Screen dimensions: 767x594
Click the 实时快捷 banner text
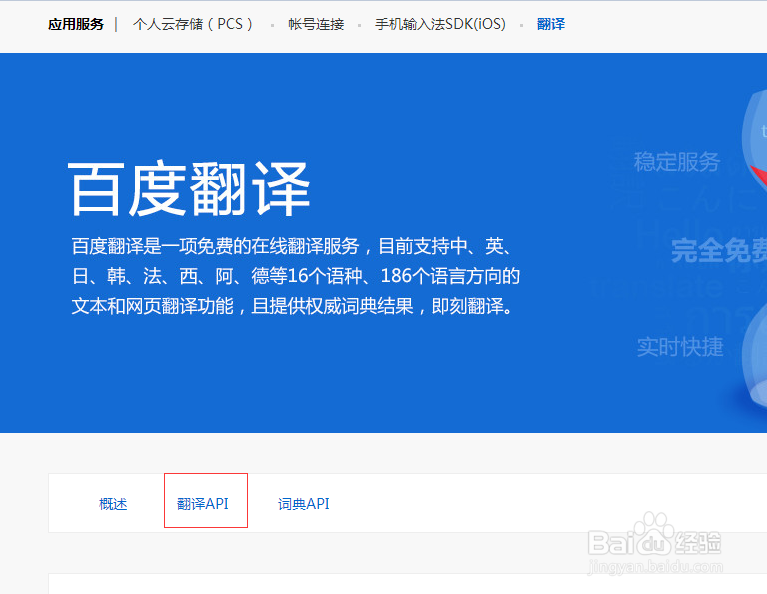(x=680, y=347)
